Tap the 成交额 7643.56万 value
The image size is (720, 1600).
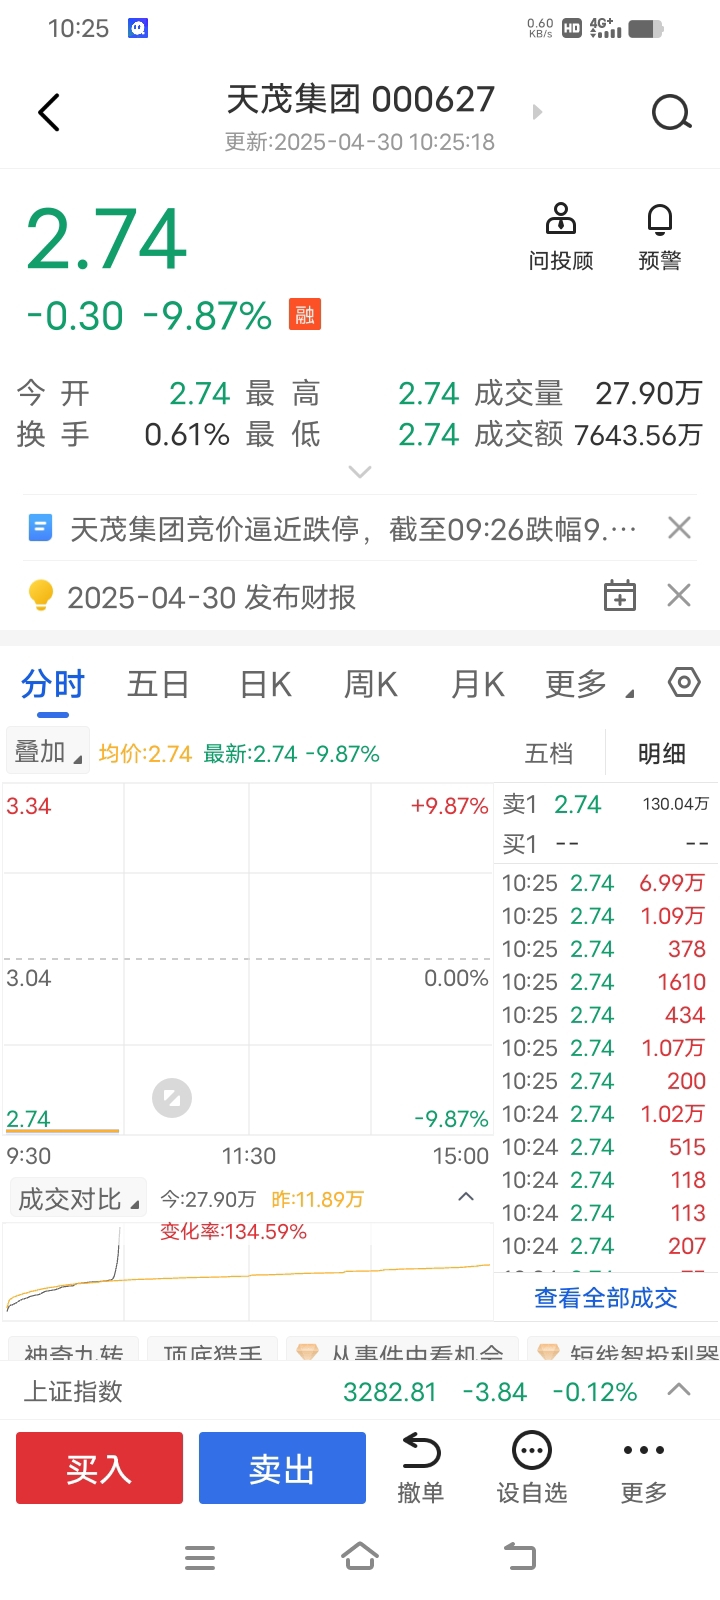click(x=638, y=435)
